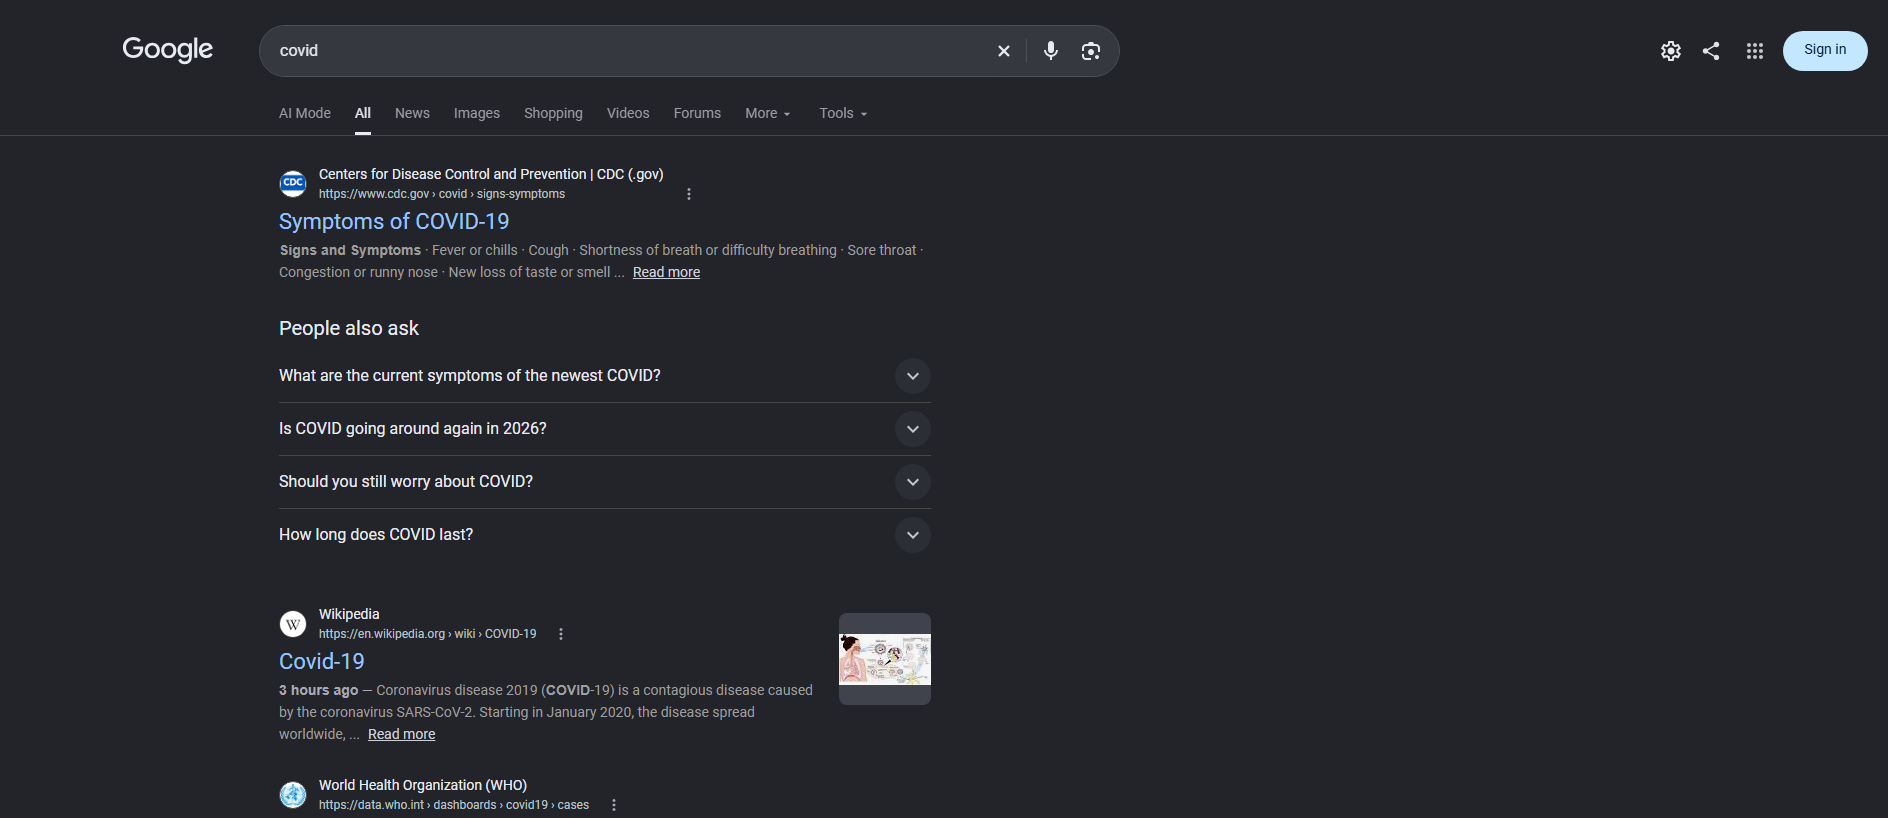Viewport: 1888px width, 818px height.
Task: Switch to the AI Mode tab
Action: coord(305,113)
